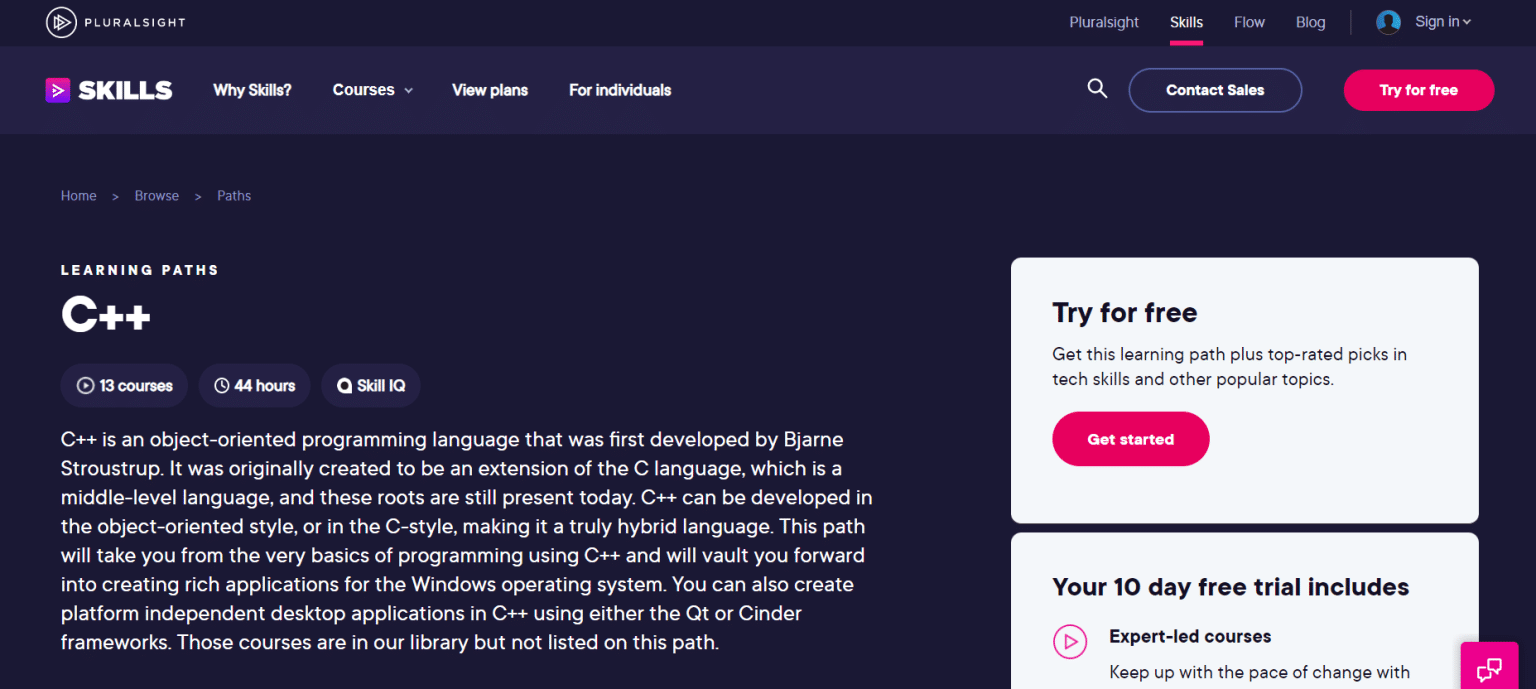The width and height of the screenshot is (1536, 689).
Task: Click View plans in the navigation bar
Action: pyautogui.click(x=490, y=90)
